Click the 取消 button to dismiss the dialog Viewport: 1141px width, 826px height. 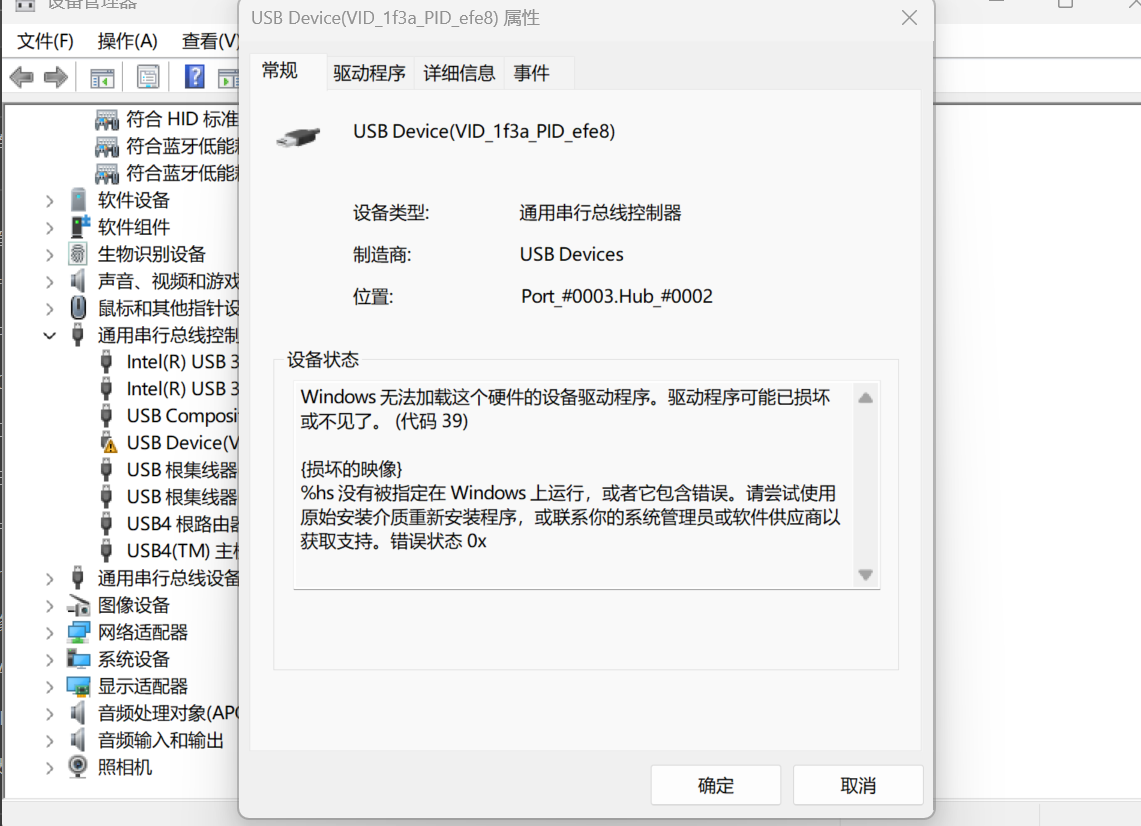point(857,785)
